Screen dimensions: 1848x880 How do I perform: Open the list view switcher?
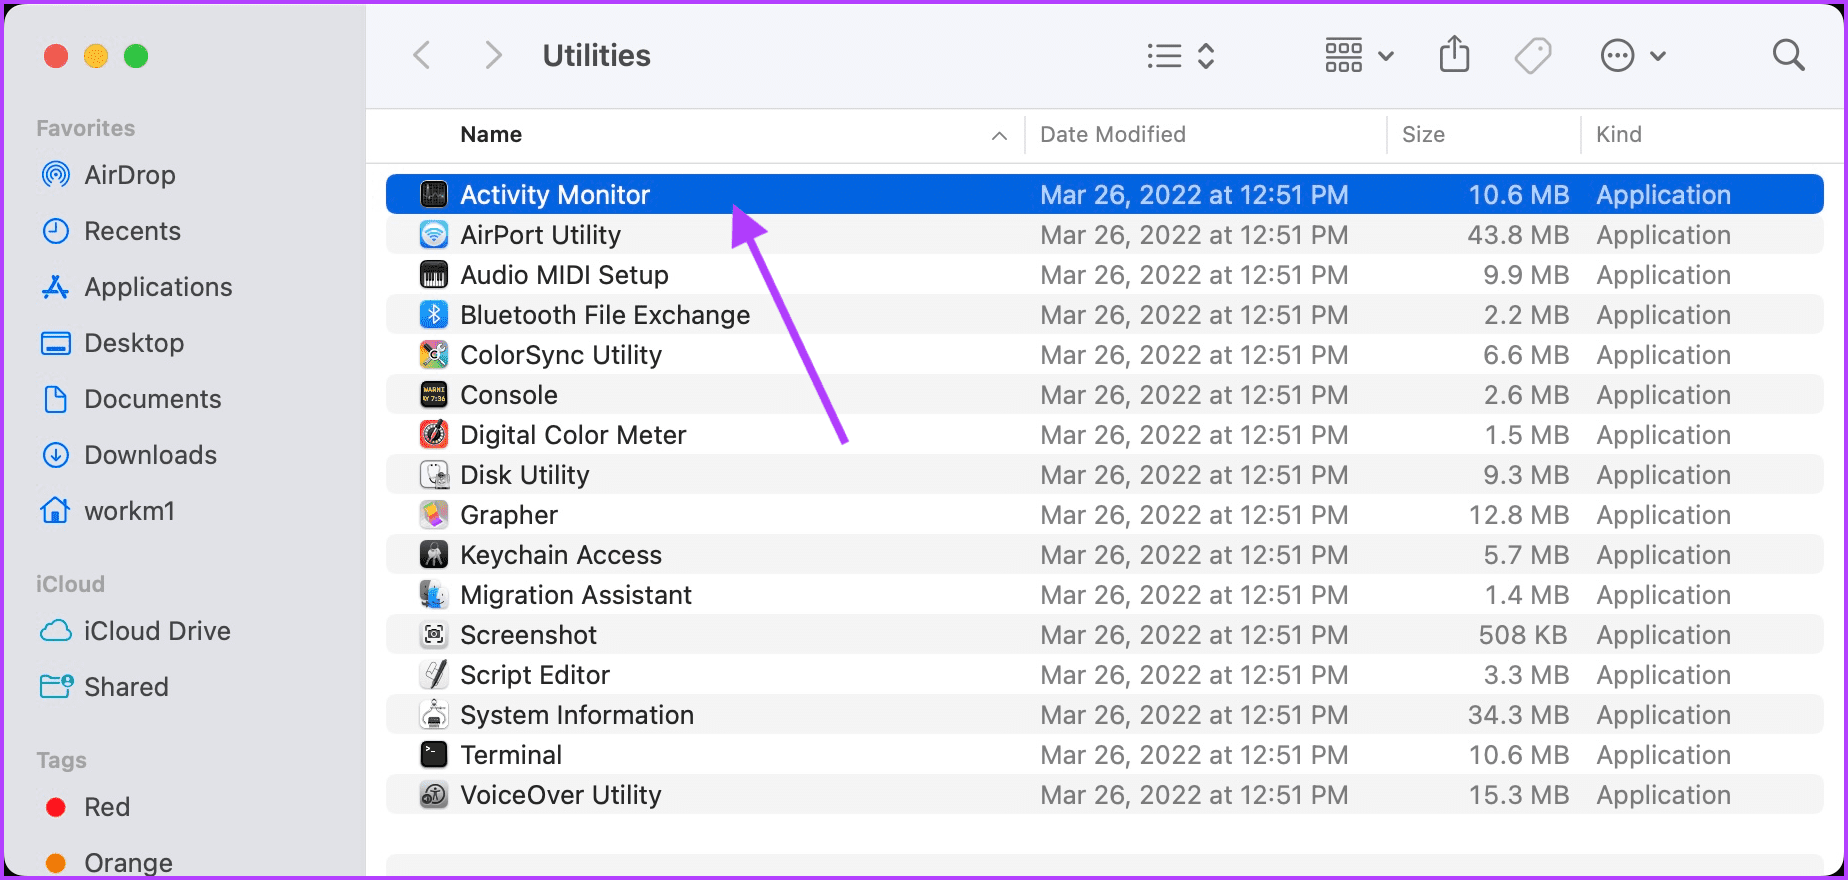point(1180,55)
